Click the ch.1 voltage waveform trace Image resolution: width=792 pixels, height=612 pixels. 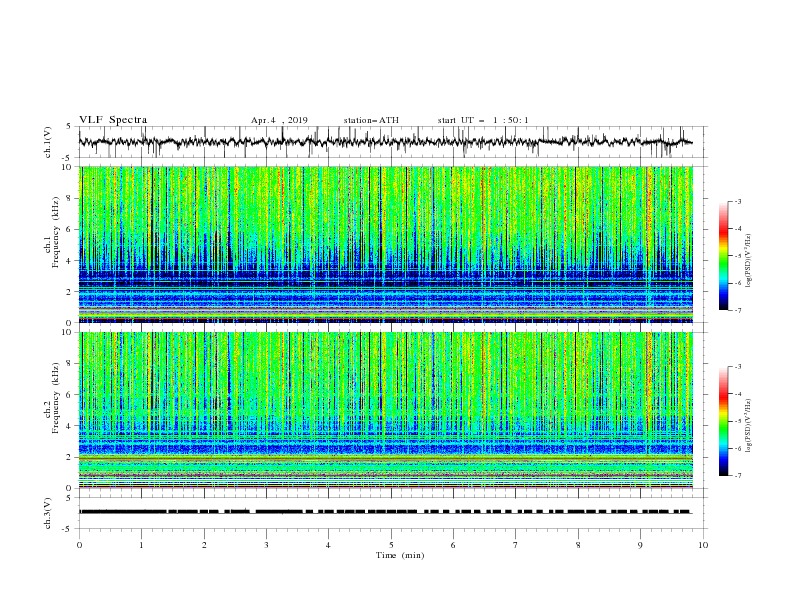coord(385,142)
